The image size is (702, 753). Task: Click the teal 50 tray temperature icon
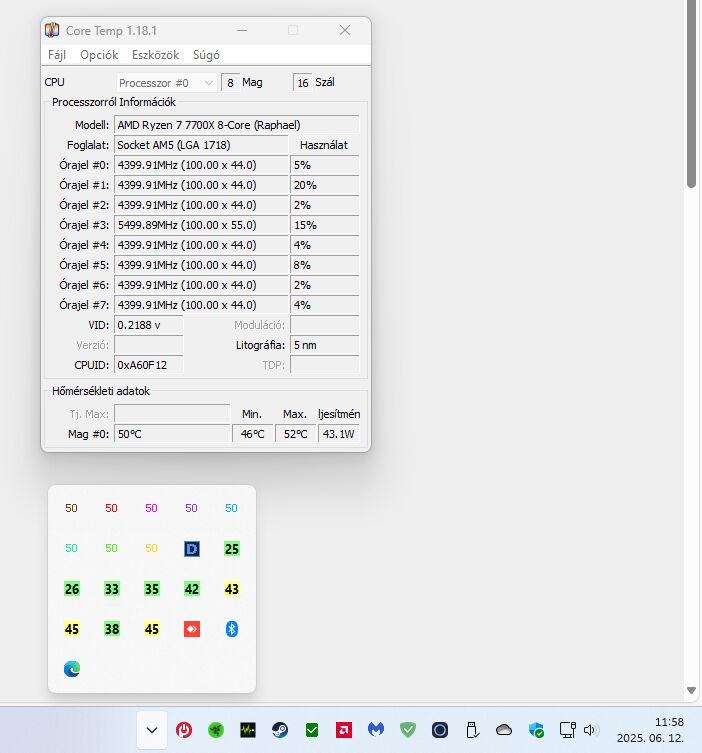(x=72, y=548)
